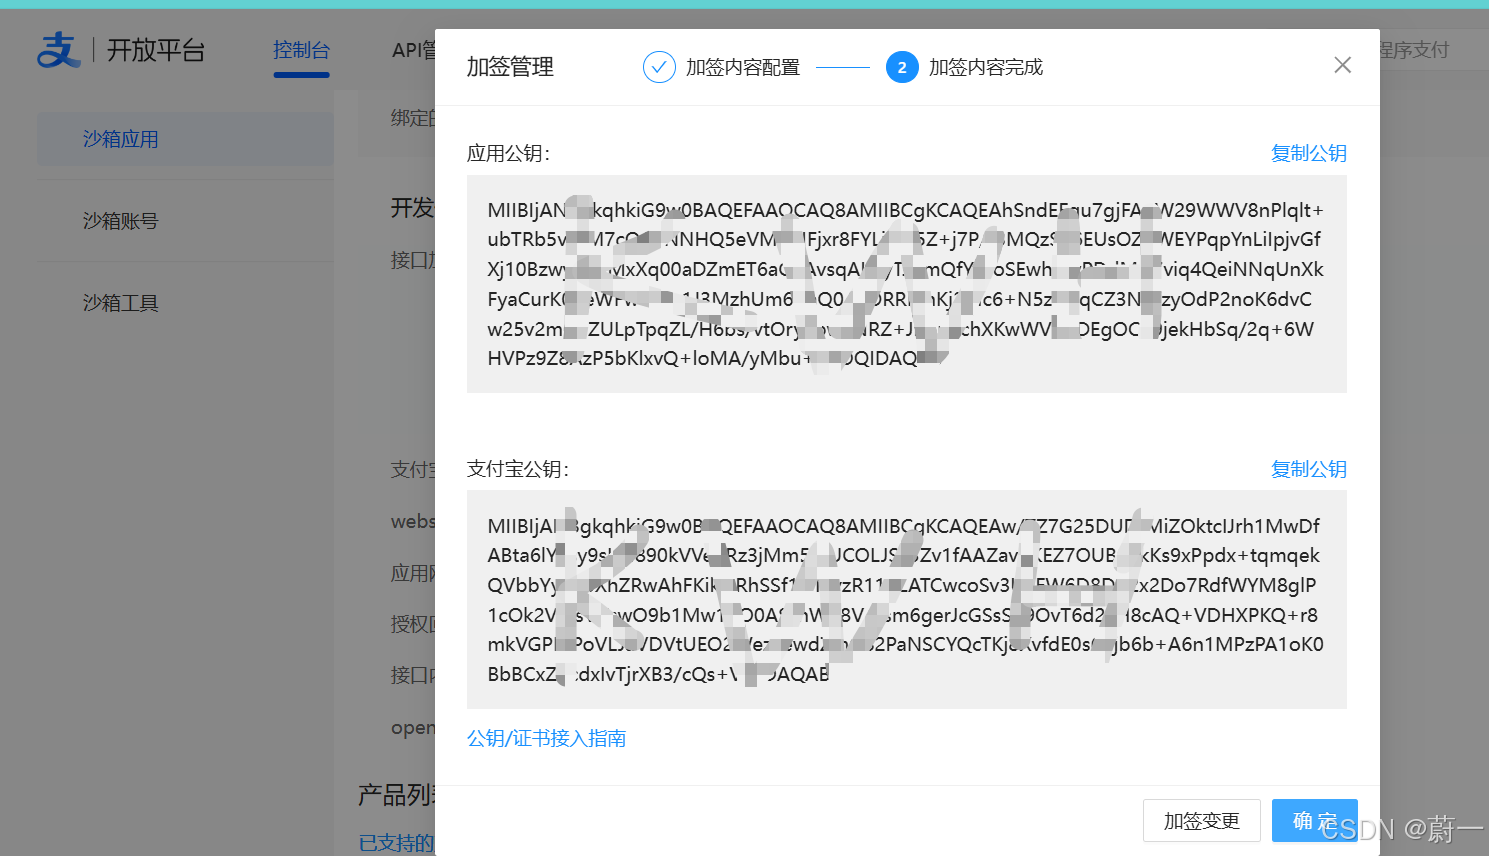Image resolution: width=1489 pixels, height=856 pixels.
Task: Open the 已支持的 link behind dialog
Action: point(396,843)
